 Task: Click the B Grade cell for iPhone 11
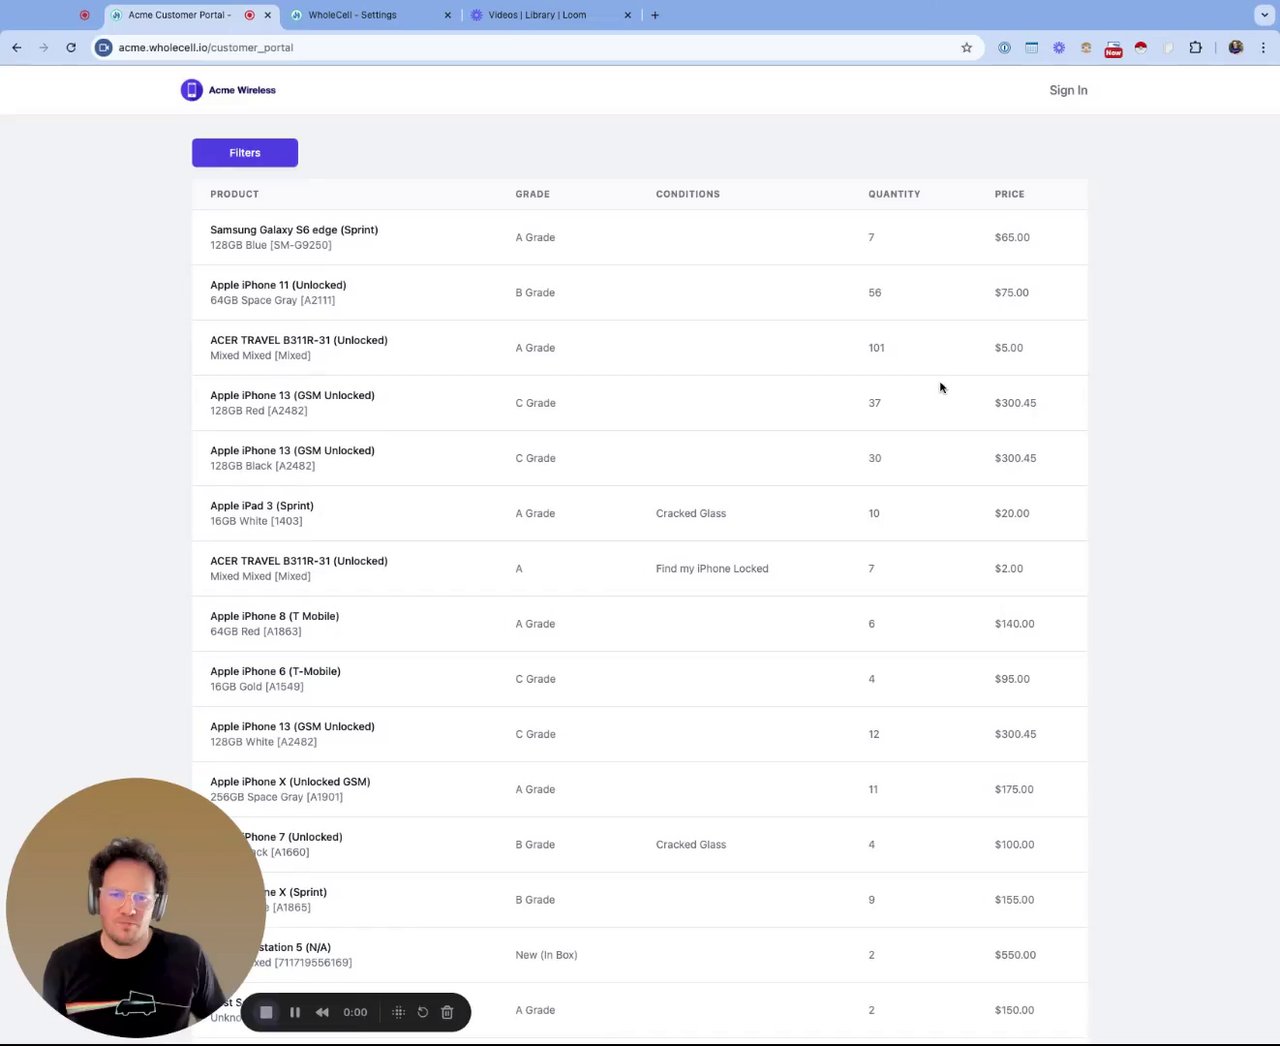pyautogui.click(x=535, y=293)
